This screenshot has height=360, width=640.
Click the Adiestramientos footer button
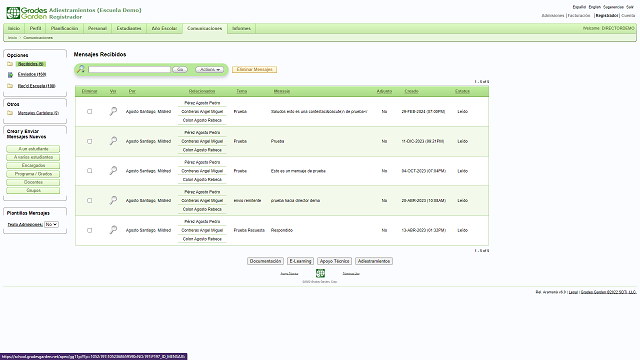374,261
